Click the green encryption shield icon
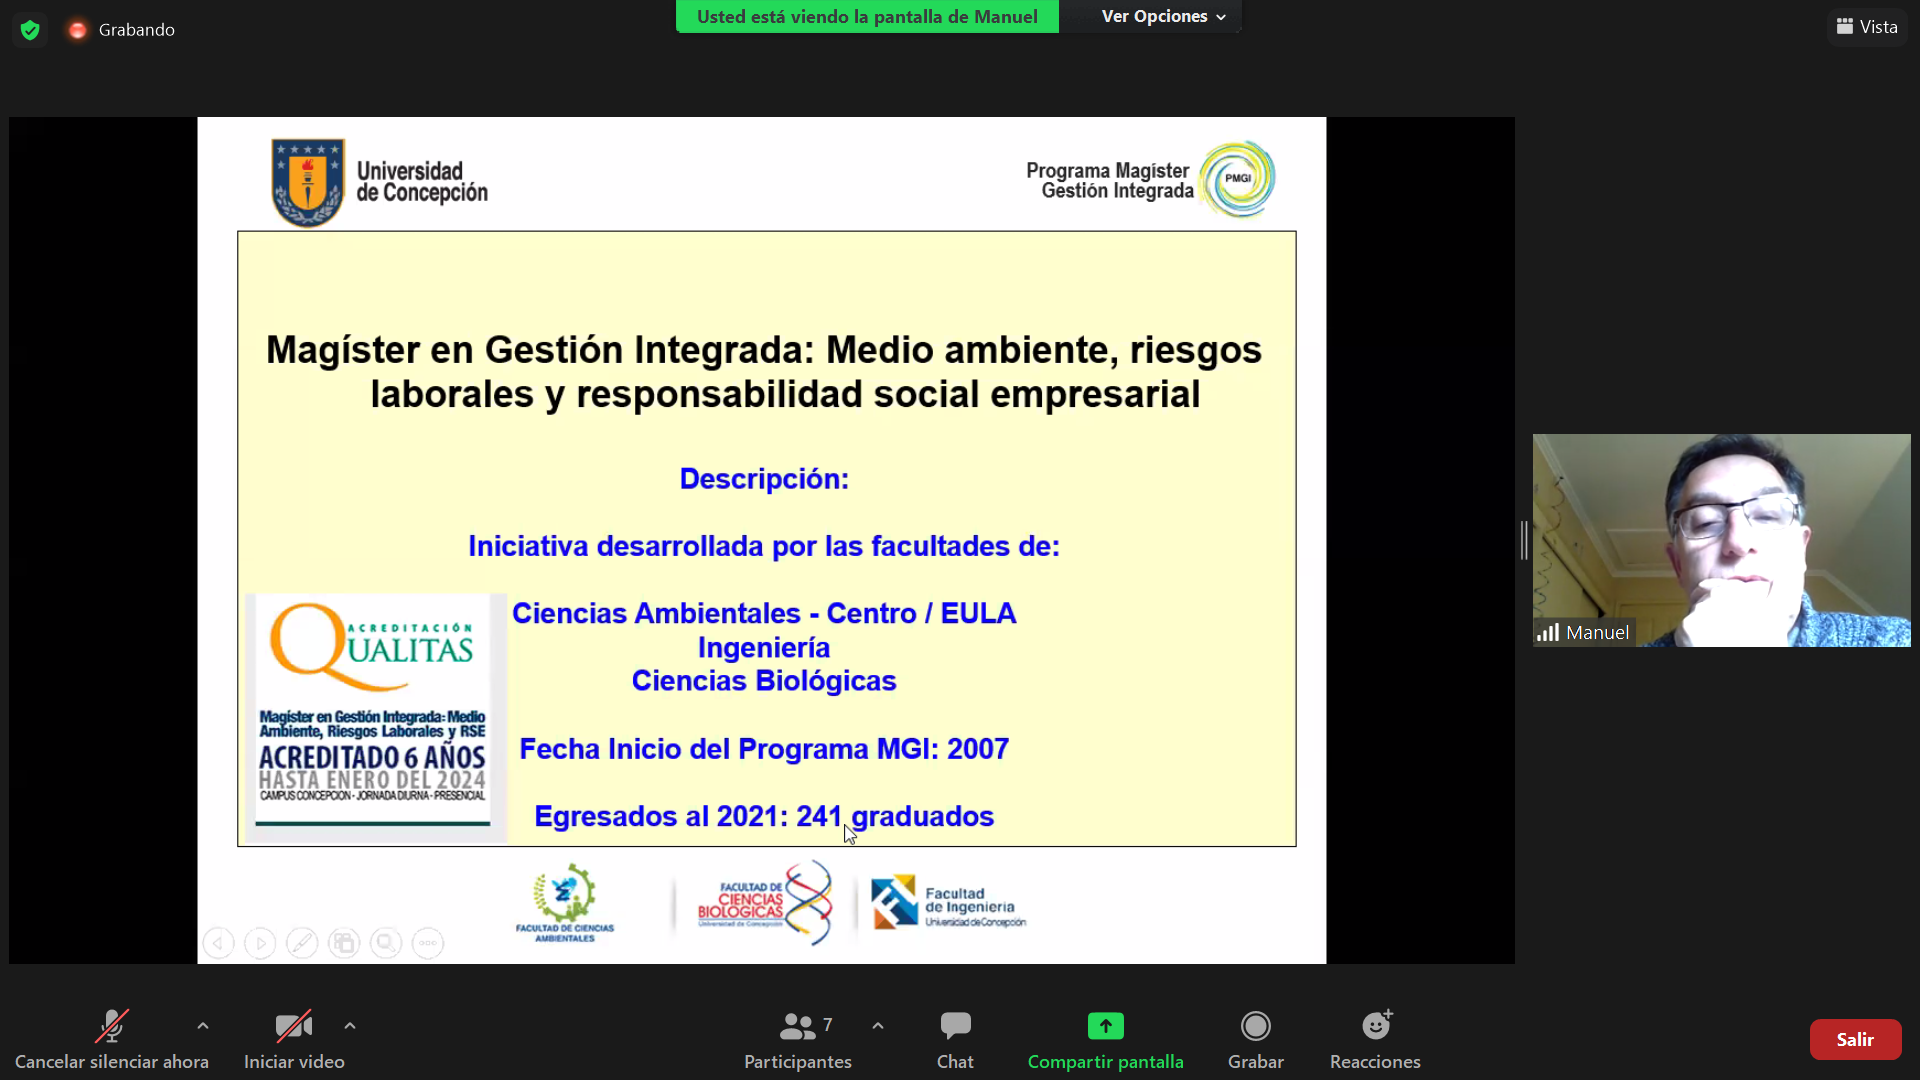The width and height of the screenshot is (1920, 1080). 30,30
